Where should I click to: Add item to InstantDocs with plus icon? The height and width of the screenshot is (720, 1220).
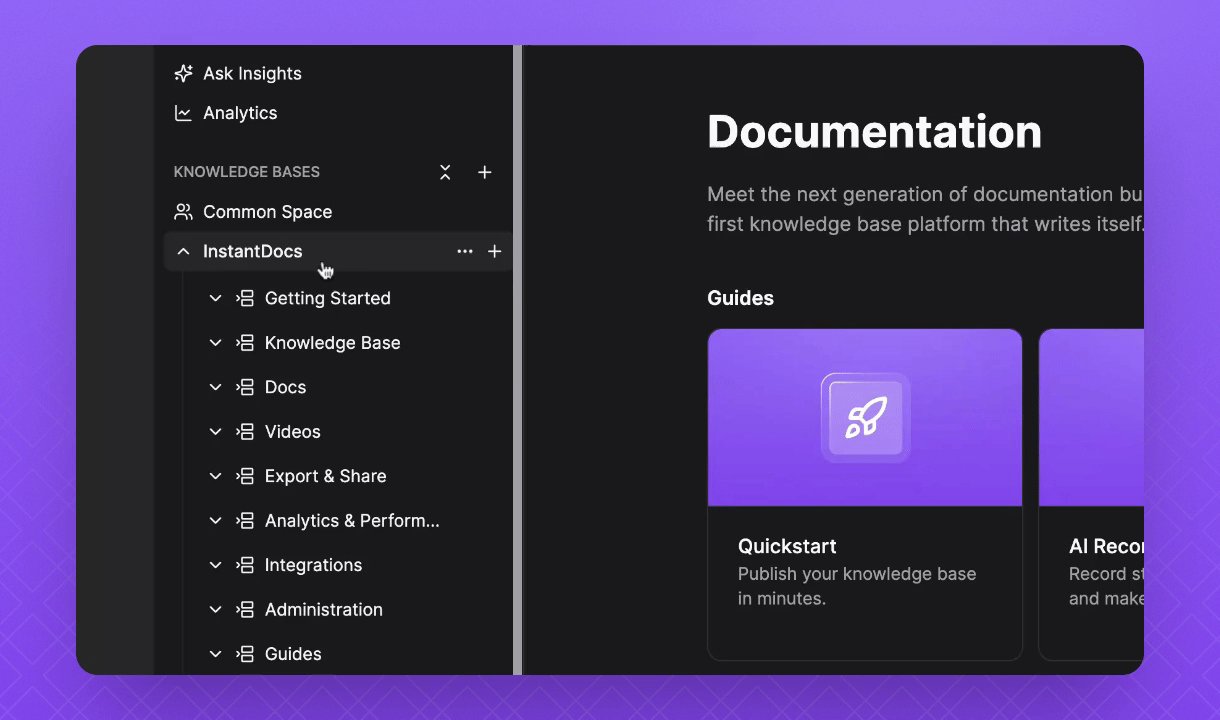[x=494, y=251]
